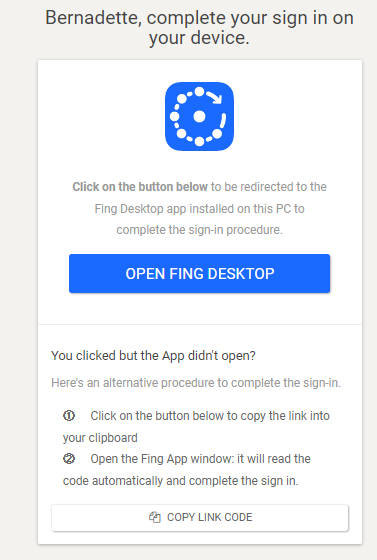Select the circled number 1 step marker
377x560 pixels.
[x=69, y=415]
